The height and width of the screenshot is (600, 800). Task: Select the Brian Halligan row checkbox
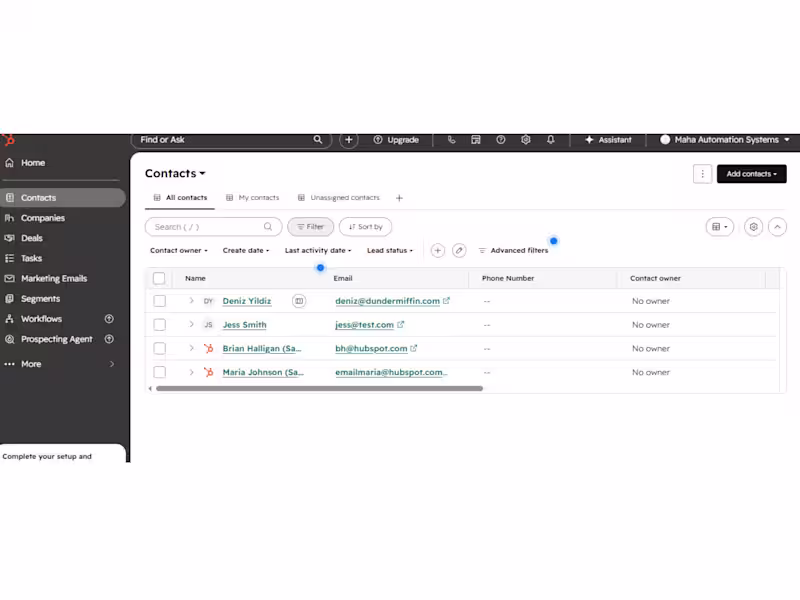(x=159, y=348)
